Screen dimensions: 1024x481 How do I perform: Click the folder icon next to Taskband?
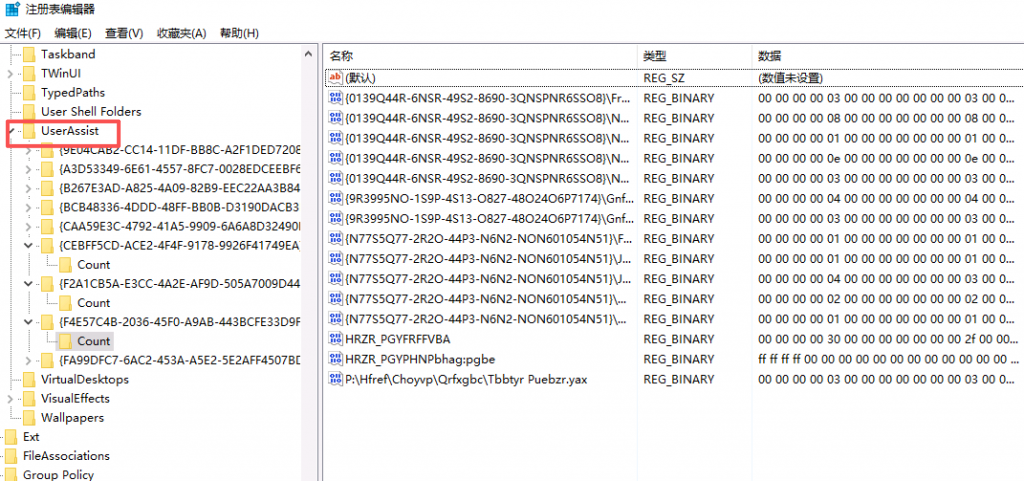point(29,54)
